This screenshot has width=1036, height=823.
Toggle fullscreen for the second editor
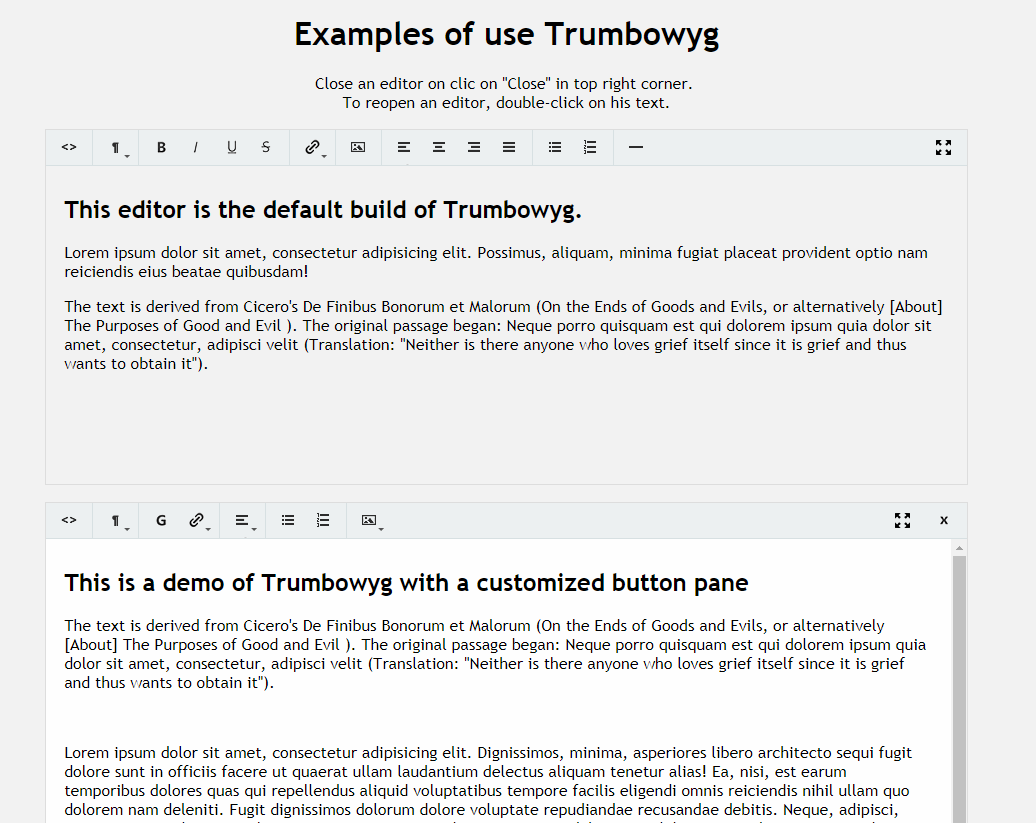pyautogui.click(x=903, y=520)
